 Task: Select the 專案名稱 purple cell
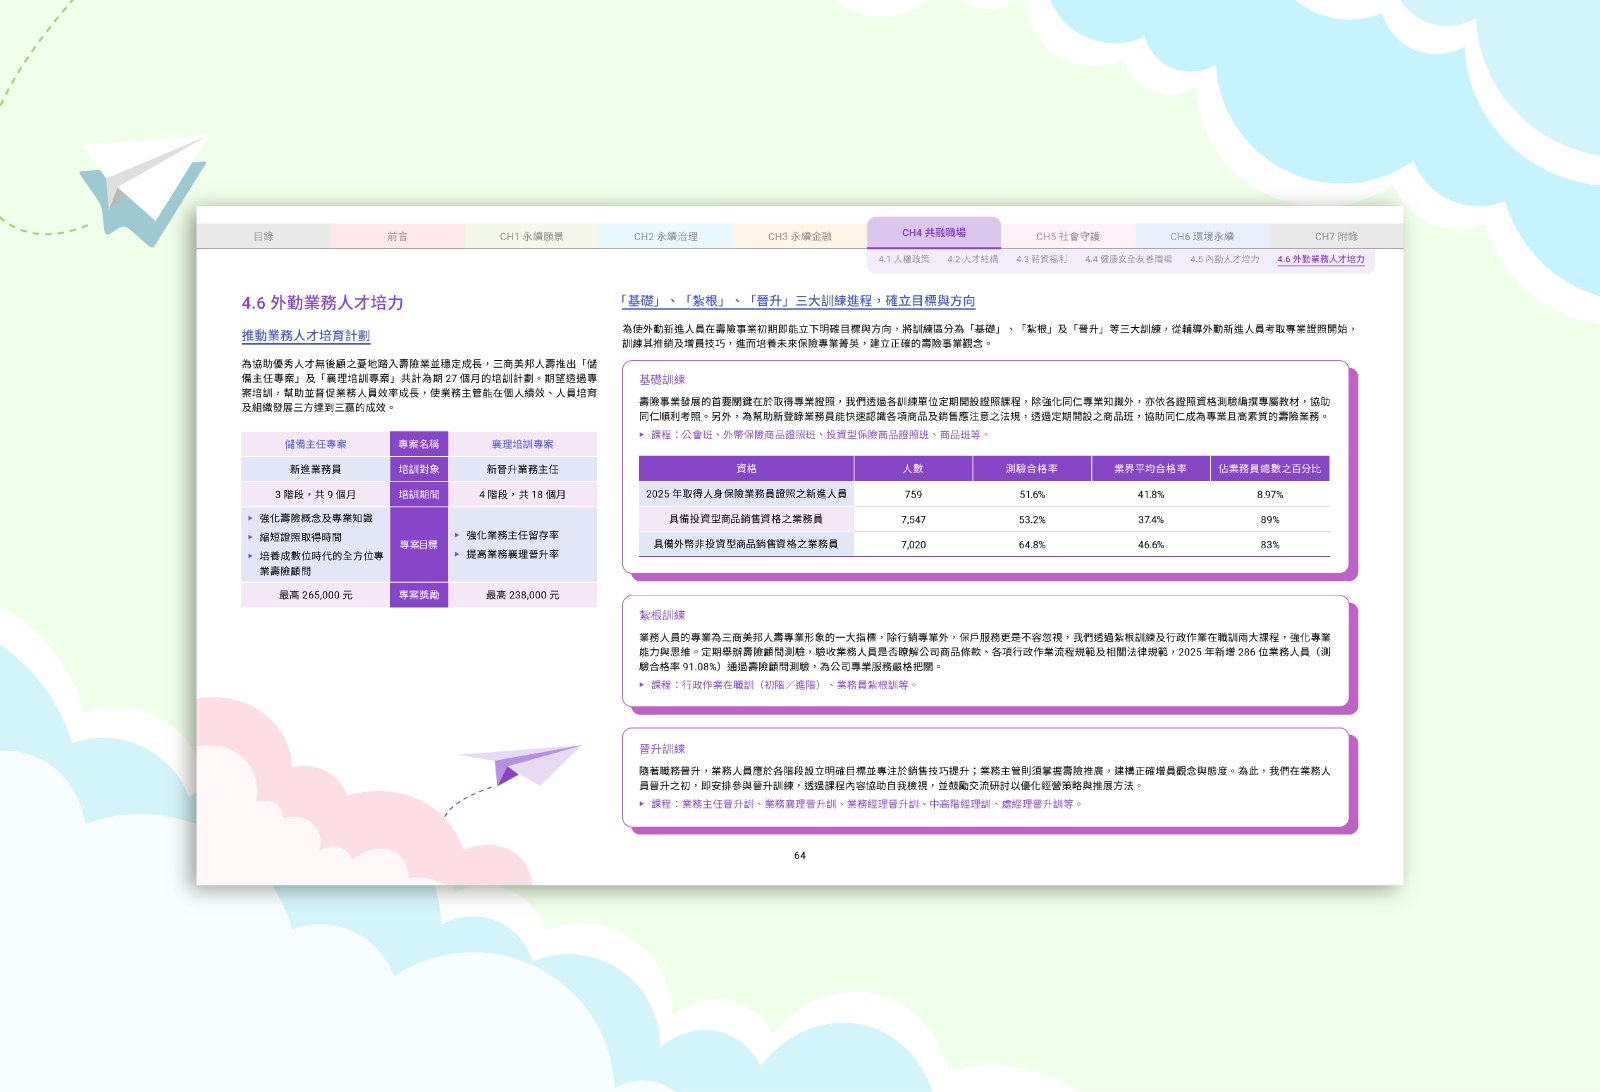click(419, 444)
